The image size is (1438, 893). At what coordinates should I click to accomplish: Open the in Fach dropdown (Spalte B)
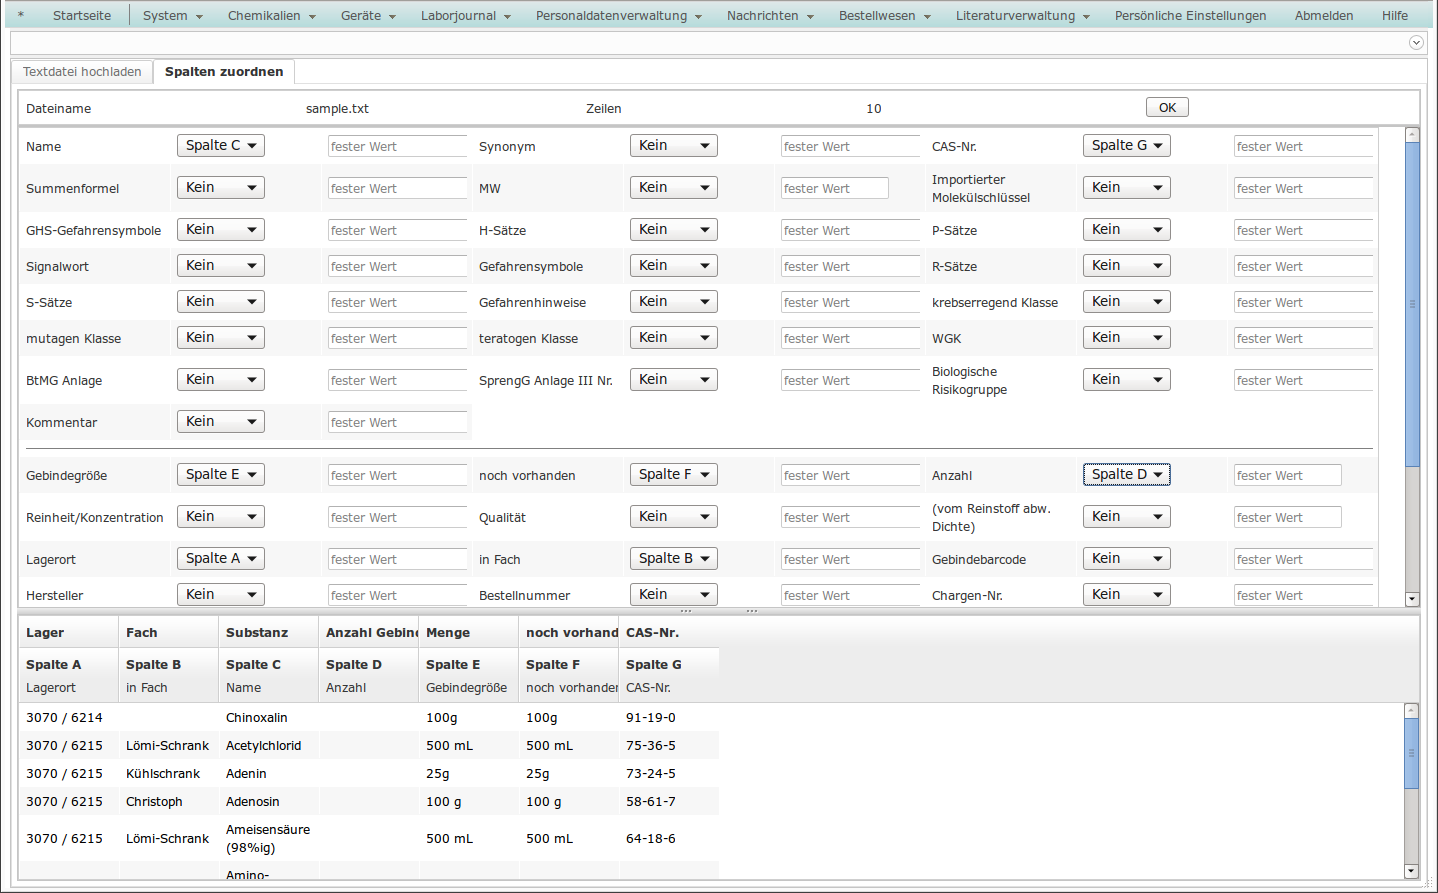point(674,559)
